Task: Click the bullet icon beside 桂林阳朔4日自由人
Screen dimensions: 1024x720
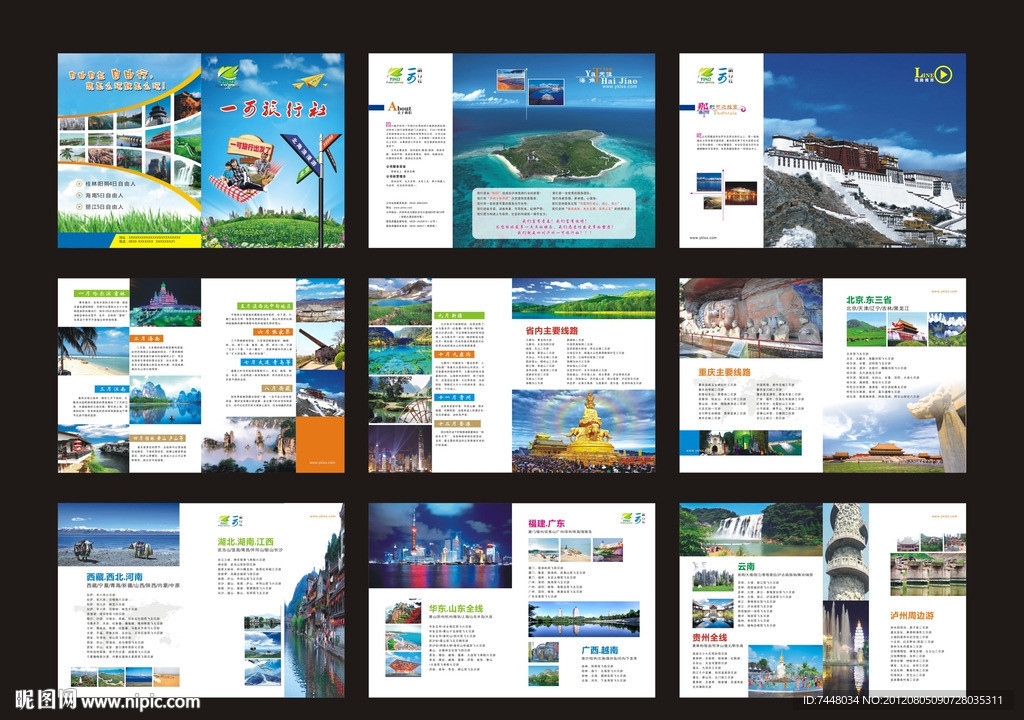Action: (79, 184)
